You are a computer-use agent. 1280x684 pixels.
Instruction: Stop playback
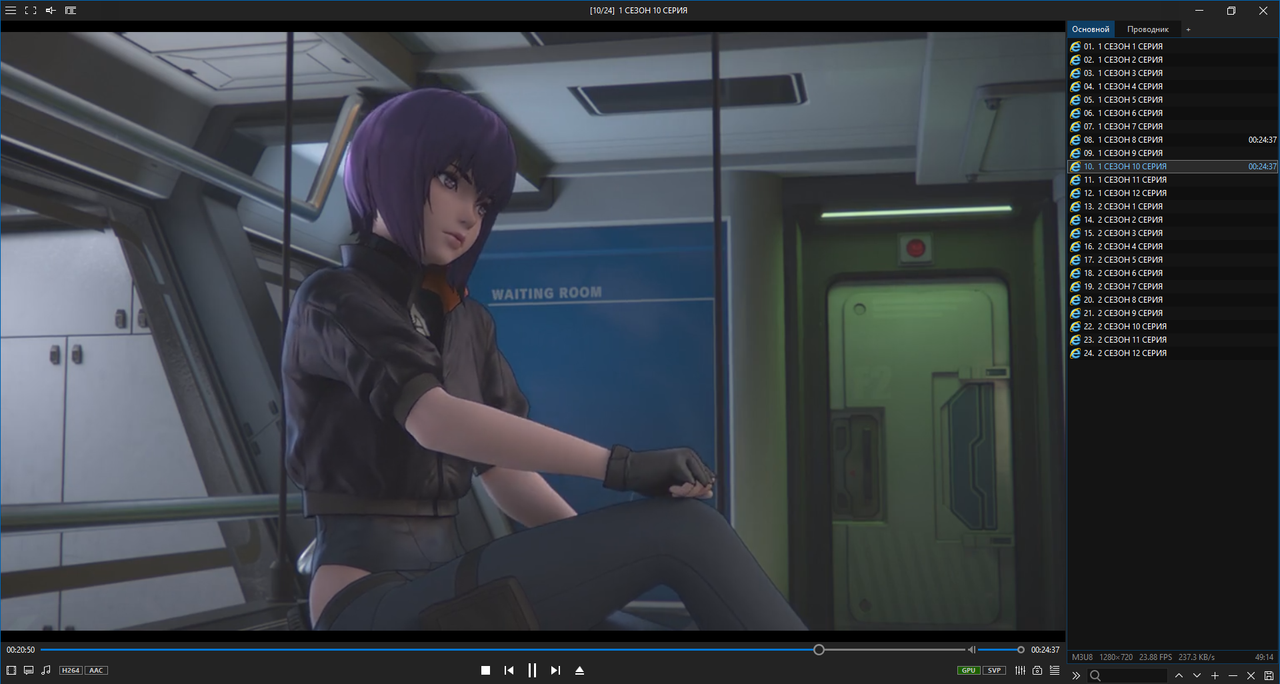[485, 670]
